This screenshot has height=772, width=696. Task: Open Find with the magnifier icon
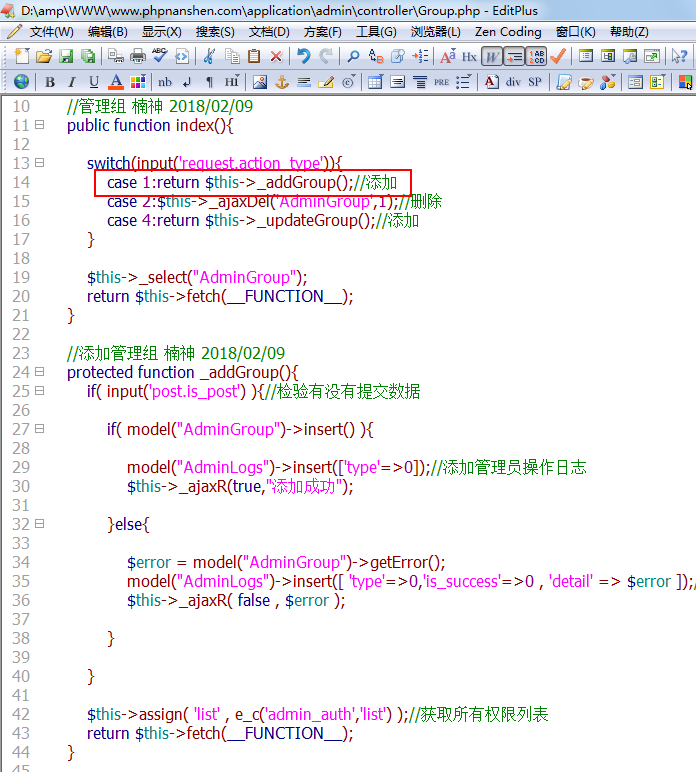(x=353, y=56)
